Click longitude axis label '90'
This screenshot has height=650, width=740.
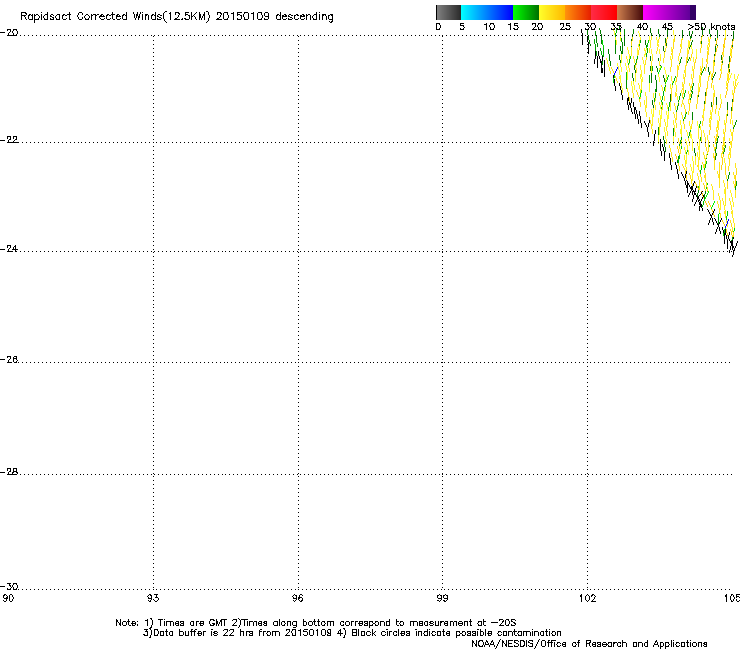click(8, 598)
